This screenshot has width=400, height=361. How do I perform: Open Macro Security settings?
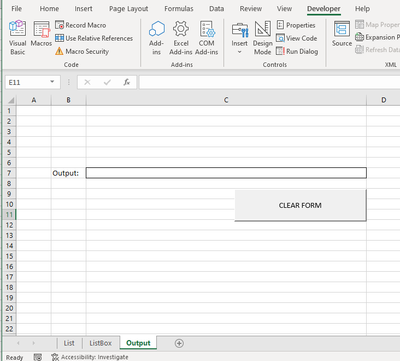[x=82, y=51]
